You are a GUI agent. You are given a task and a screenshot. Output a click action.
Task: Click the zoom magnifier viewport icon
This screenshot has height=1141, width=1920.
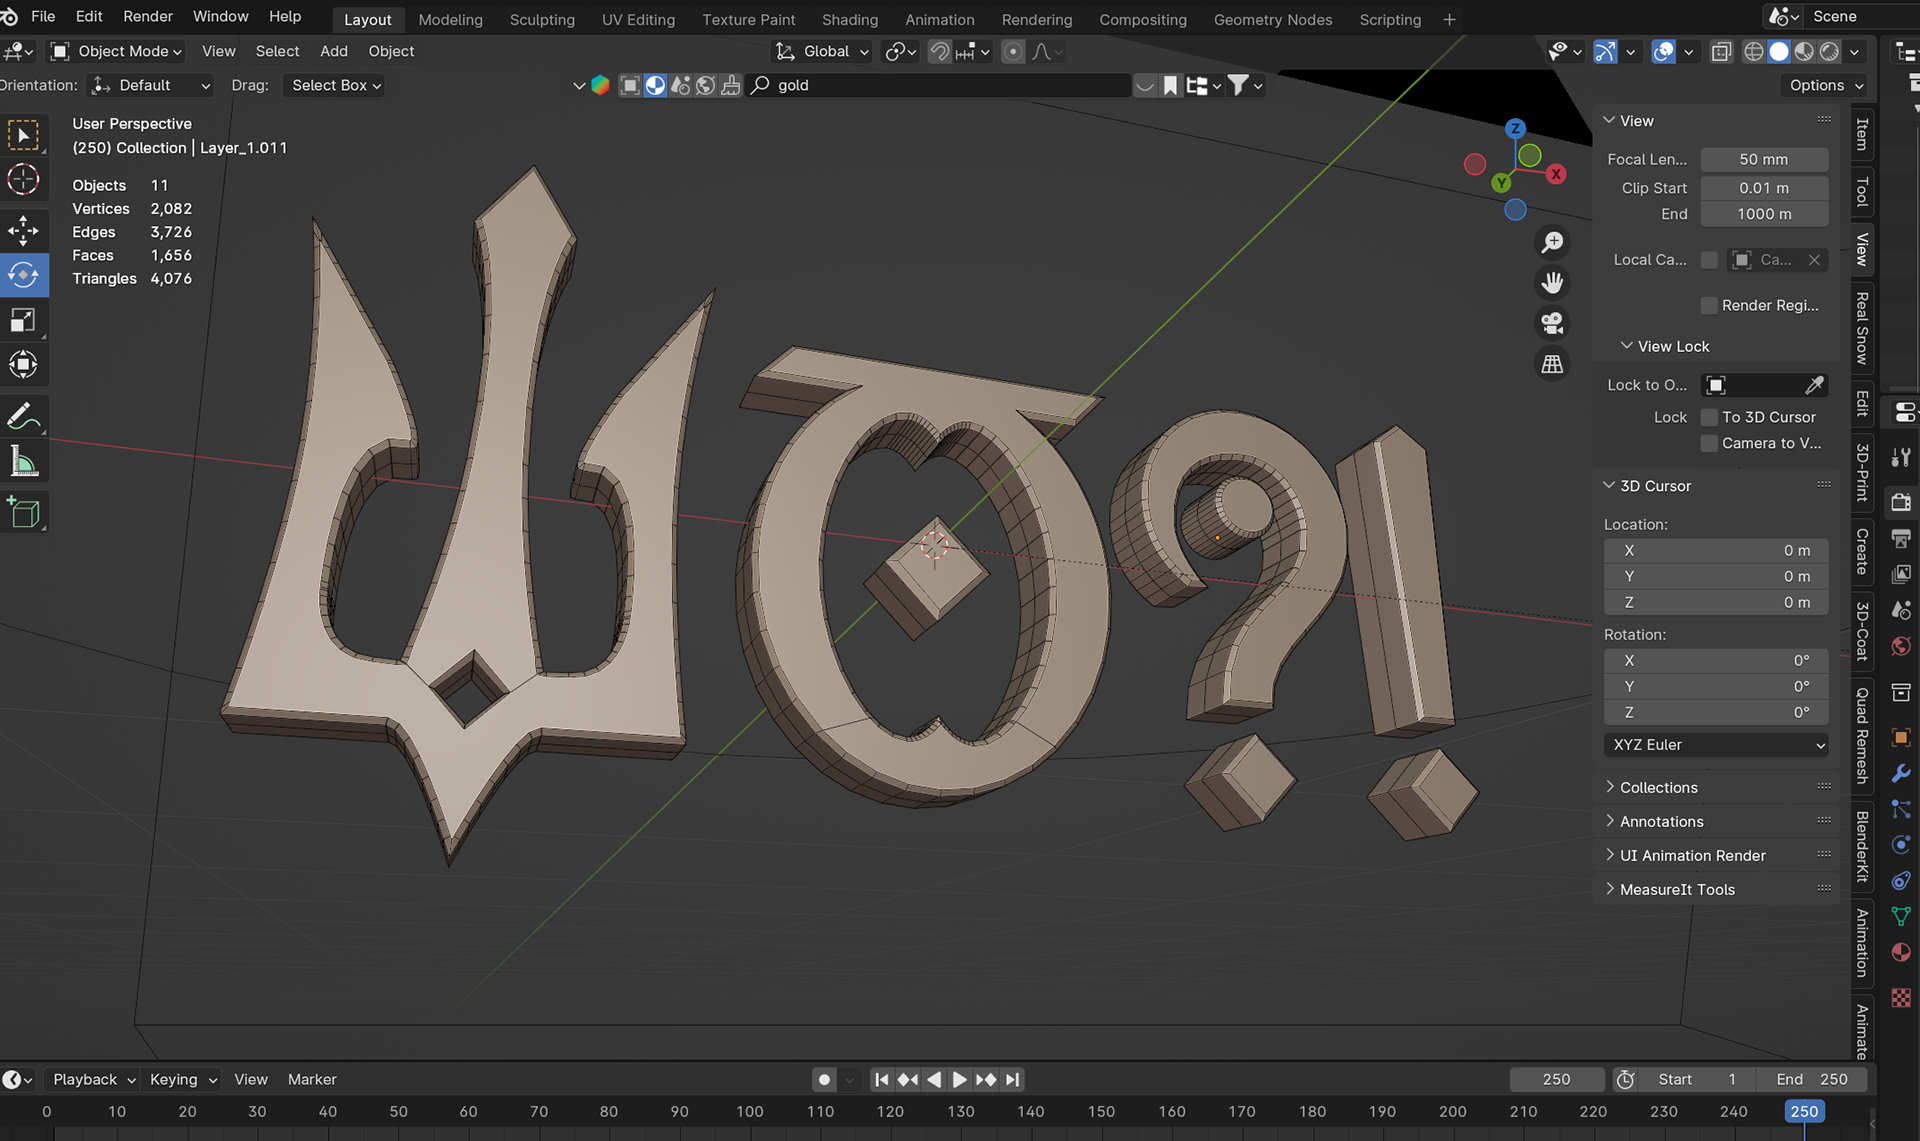[x=1552, y=243]
